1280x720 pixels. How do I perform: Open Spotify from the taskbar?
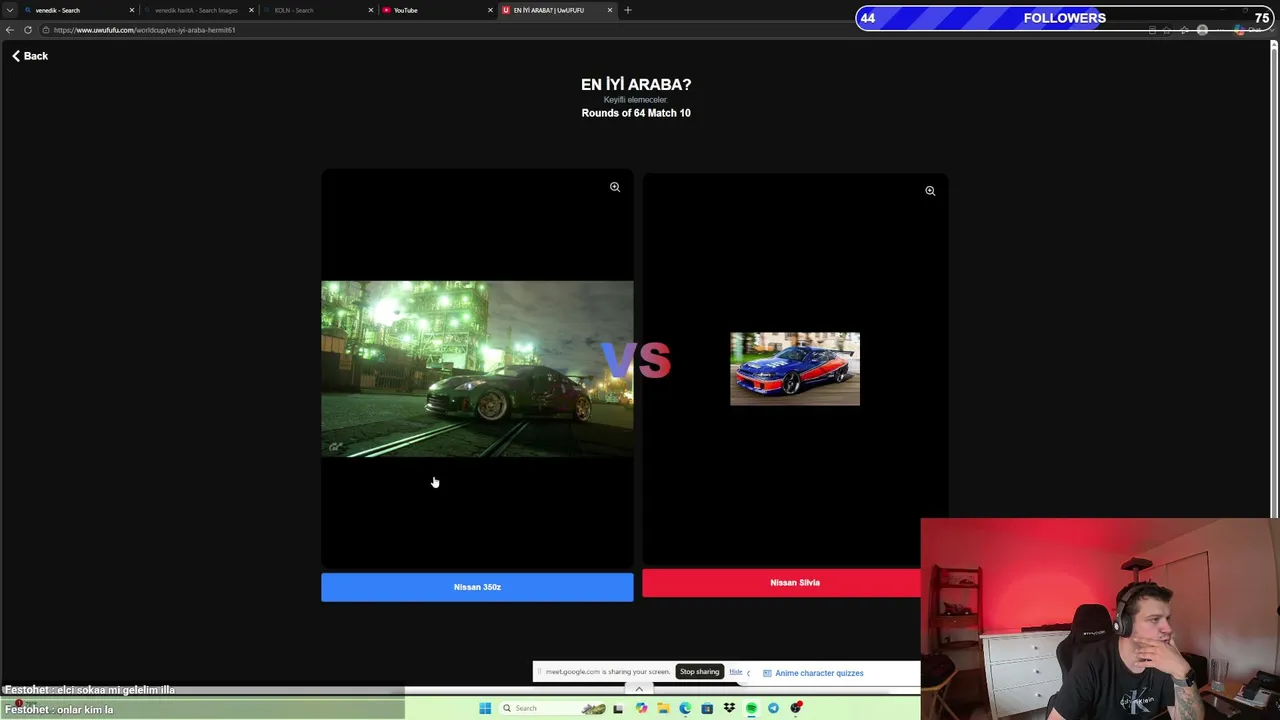[x=751, y=708]
